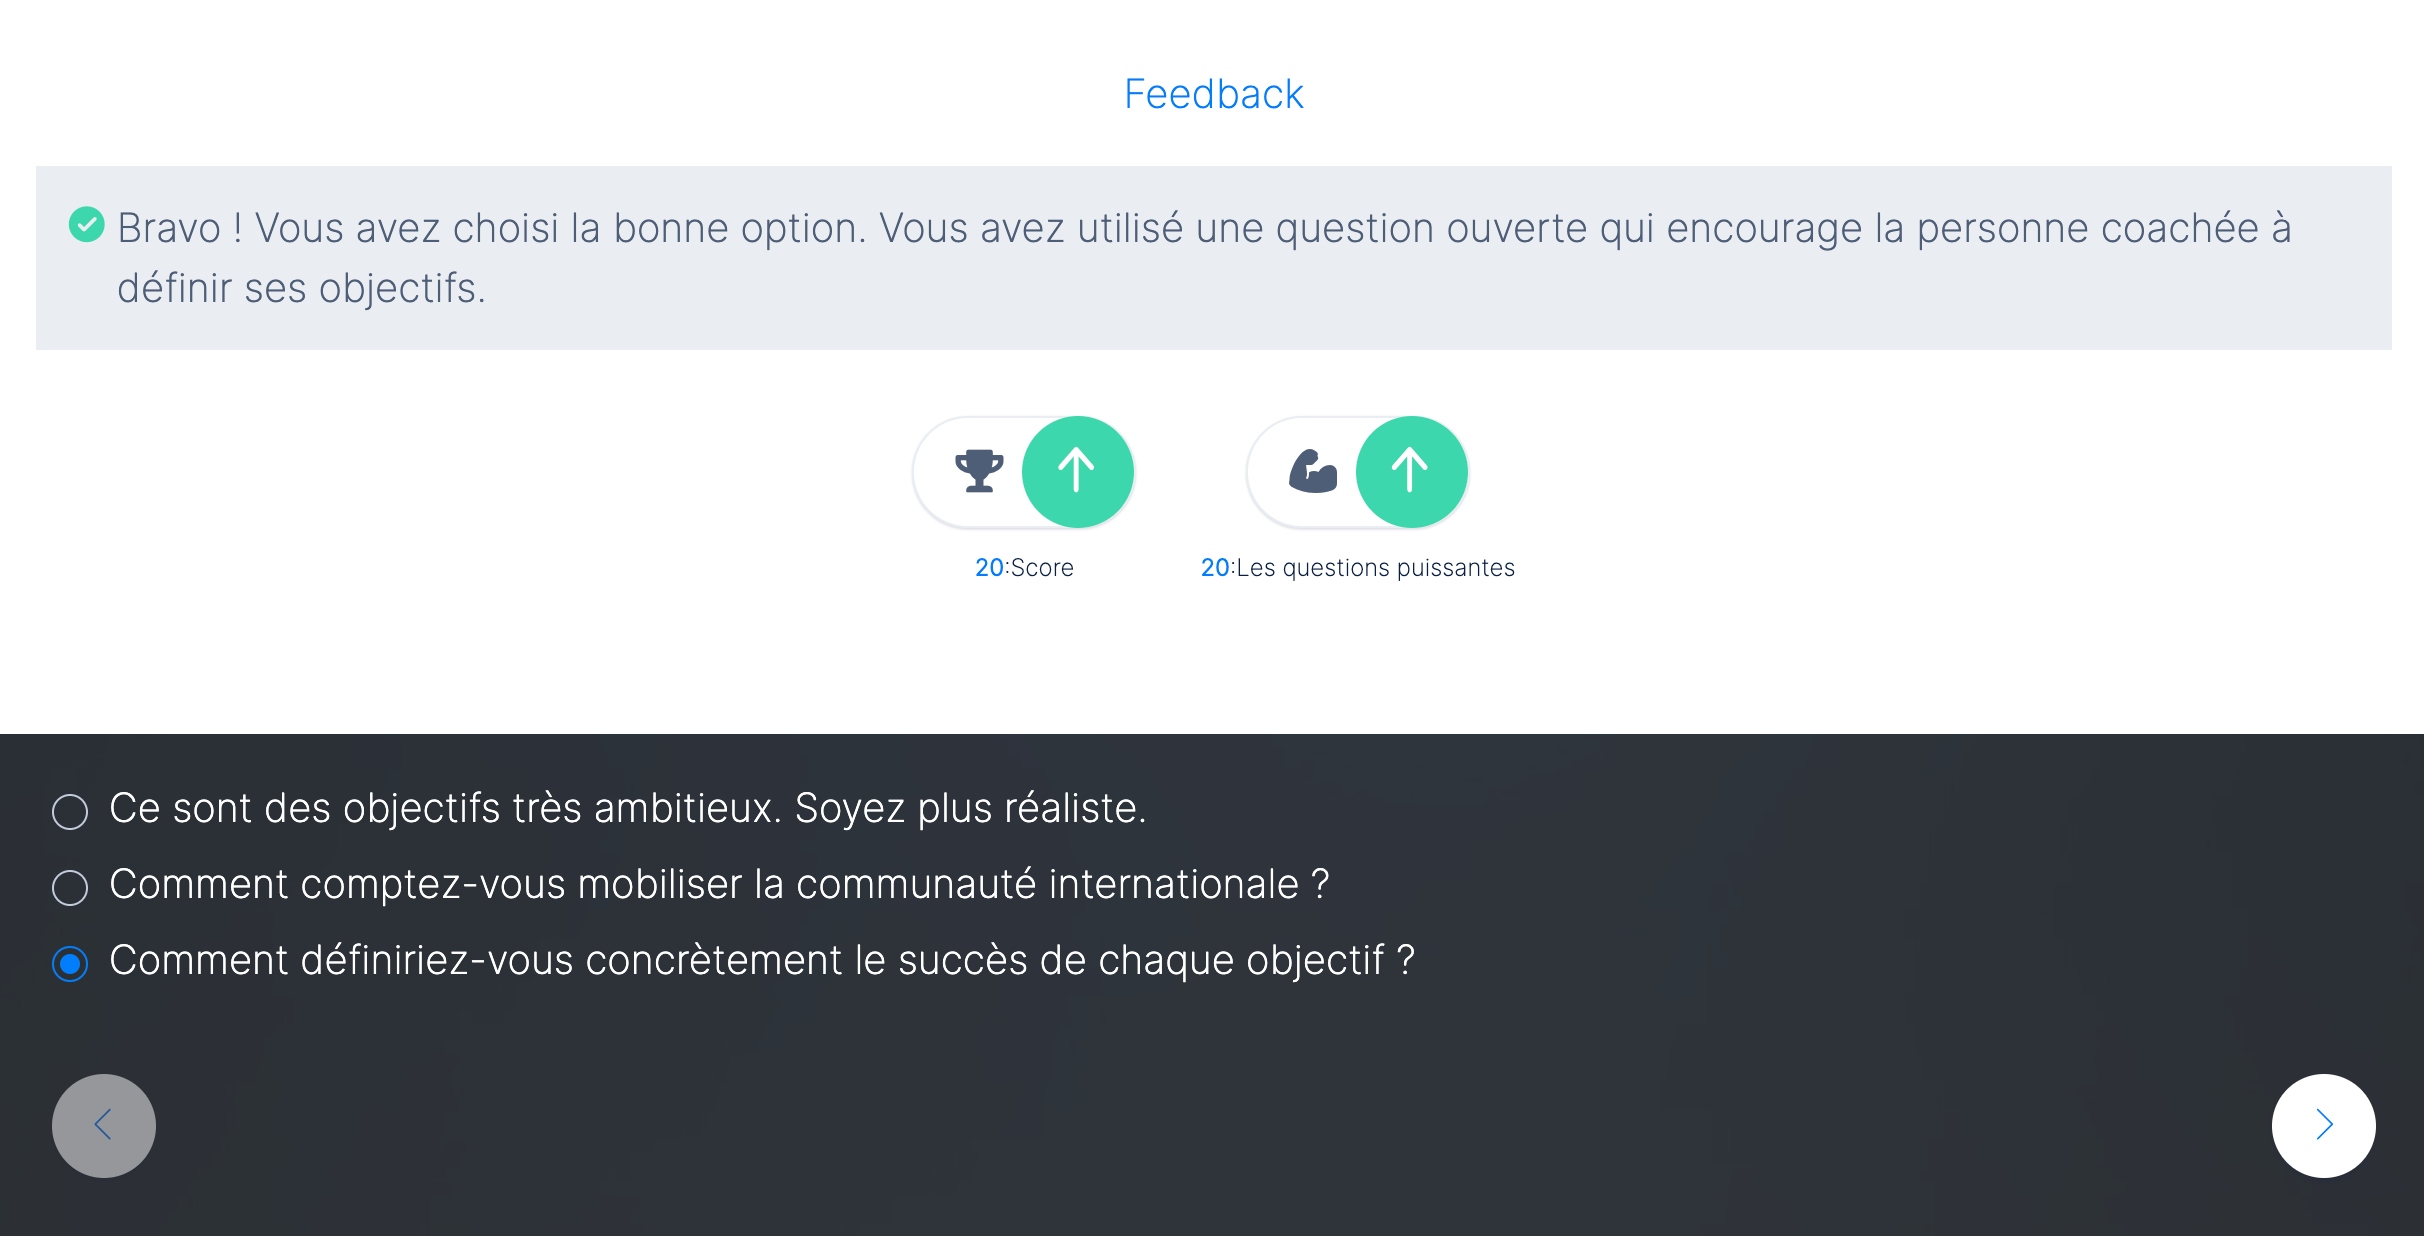The image size is (2424, 1236).
Task: Click the Feedback heading
Action: pyautogui.click(x=1213, y=94)
